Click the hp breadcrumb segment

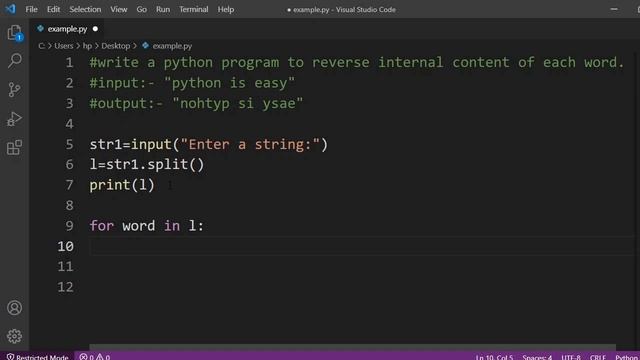pyautogui.click(x=87, y=46)
